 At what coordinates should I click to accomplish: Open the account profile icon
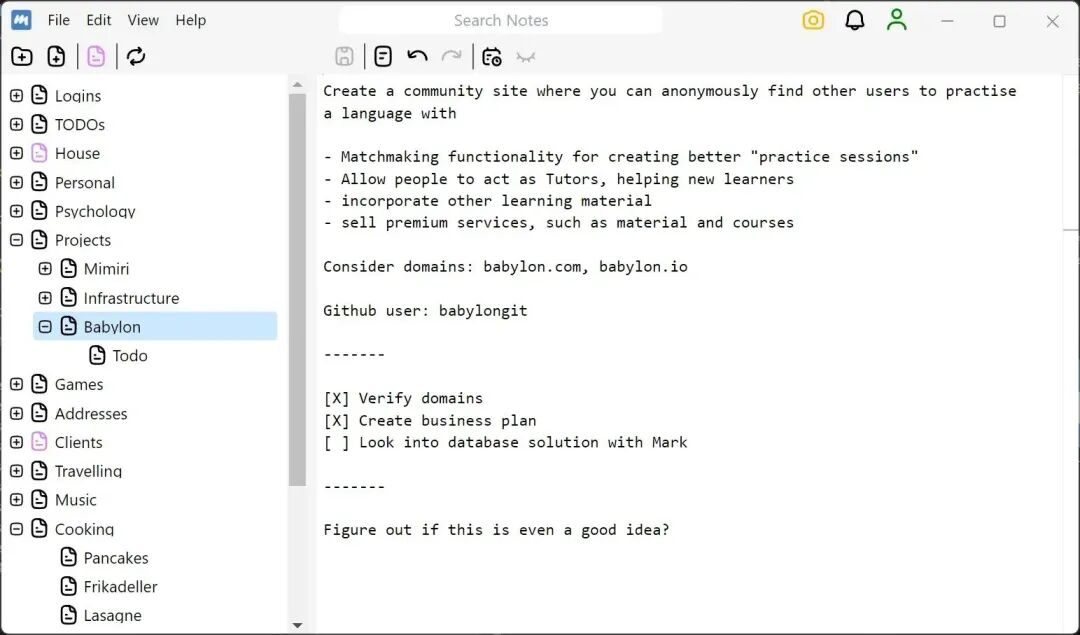(896, 20)
